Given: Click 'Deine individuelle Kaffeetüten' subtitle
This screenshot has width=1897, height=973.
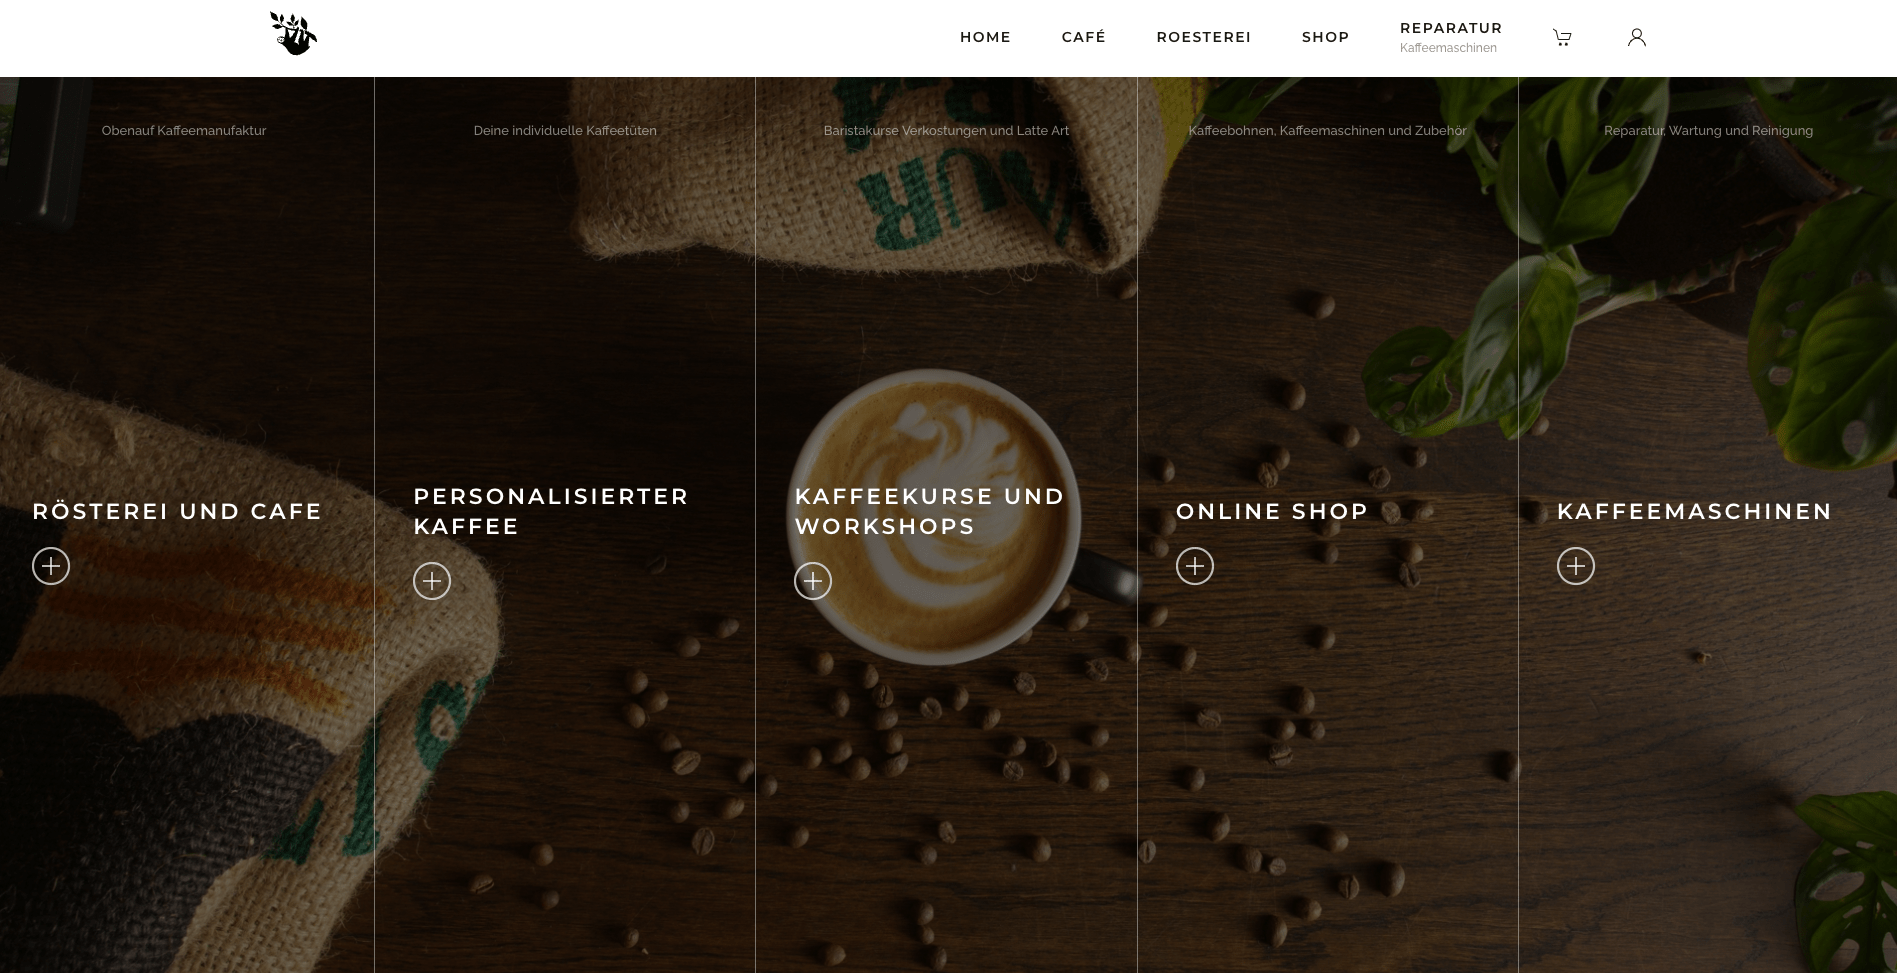Looking at the screenshot, I should [565, 130].
